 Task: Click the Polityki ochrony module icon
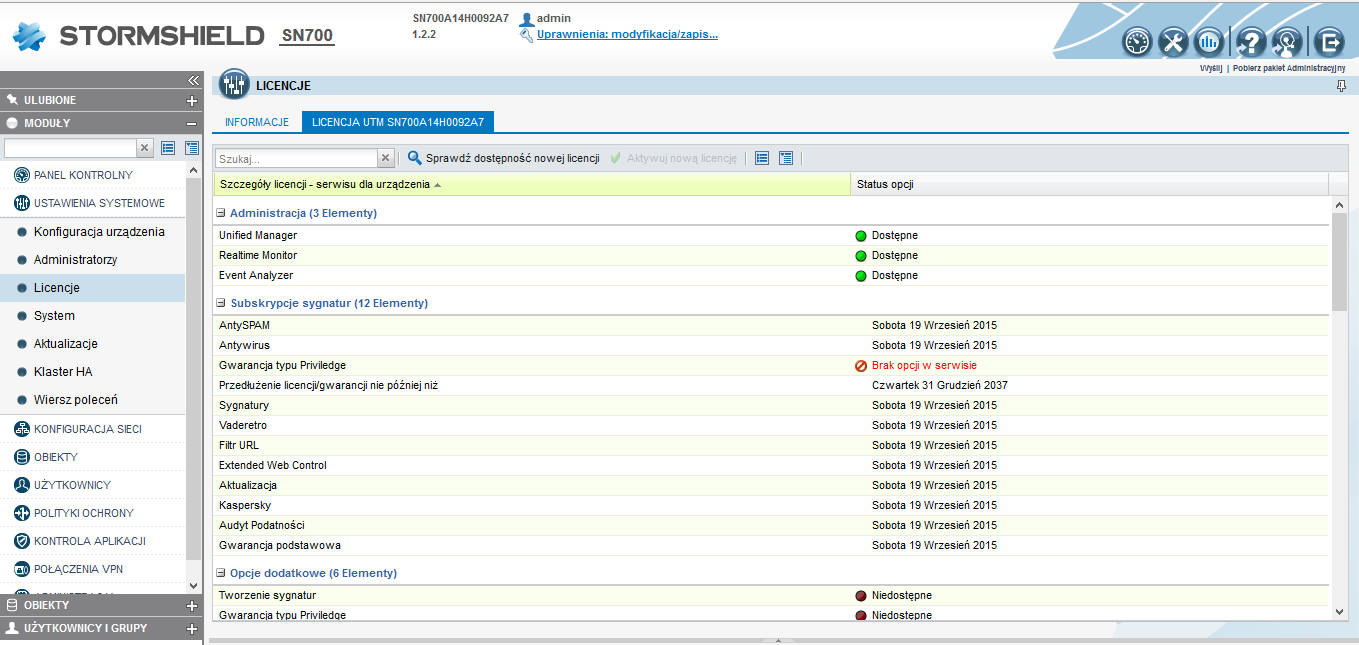click(22, 513)
